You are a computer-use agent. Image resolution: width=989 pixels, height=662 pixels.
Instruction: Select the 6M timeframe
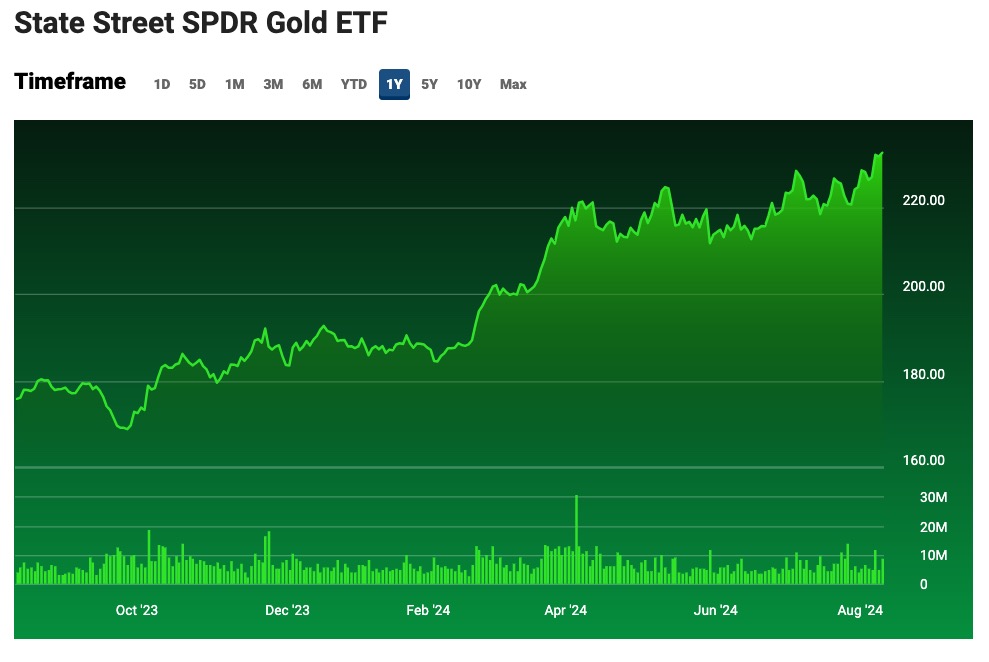click(312, 85)
